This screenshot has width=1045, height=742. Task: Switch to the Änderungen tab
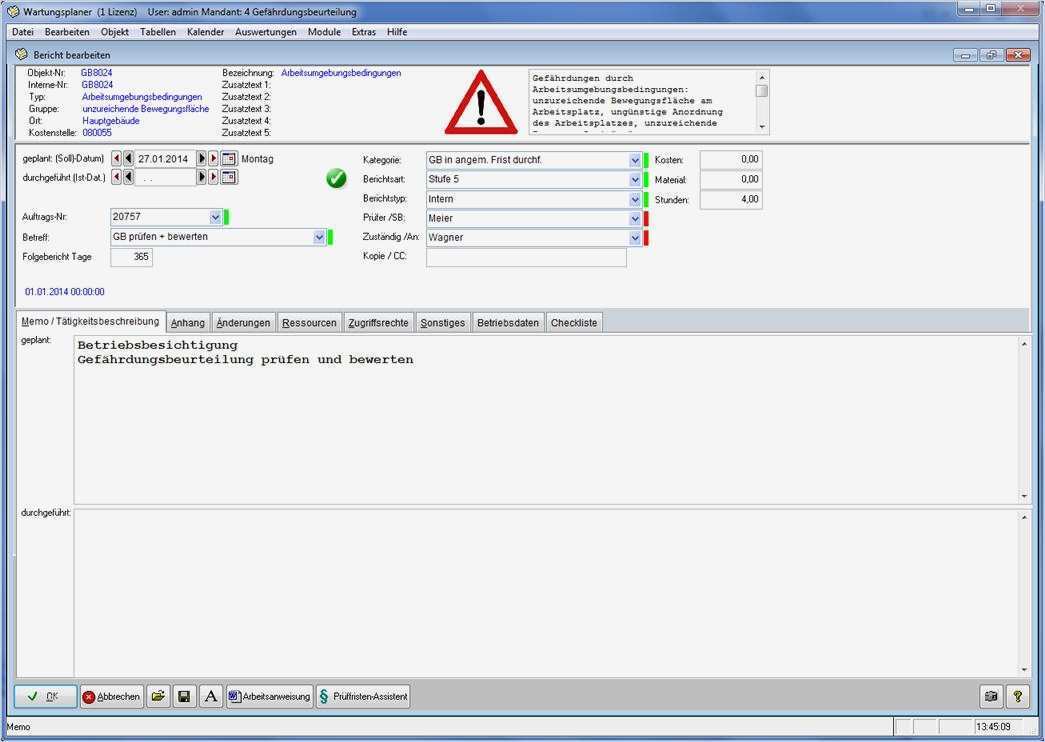(243, 323)
